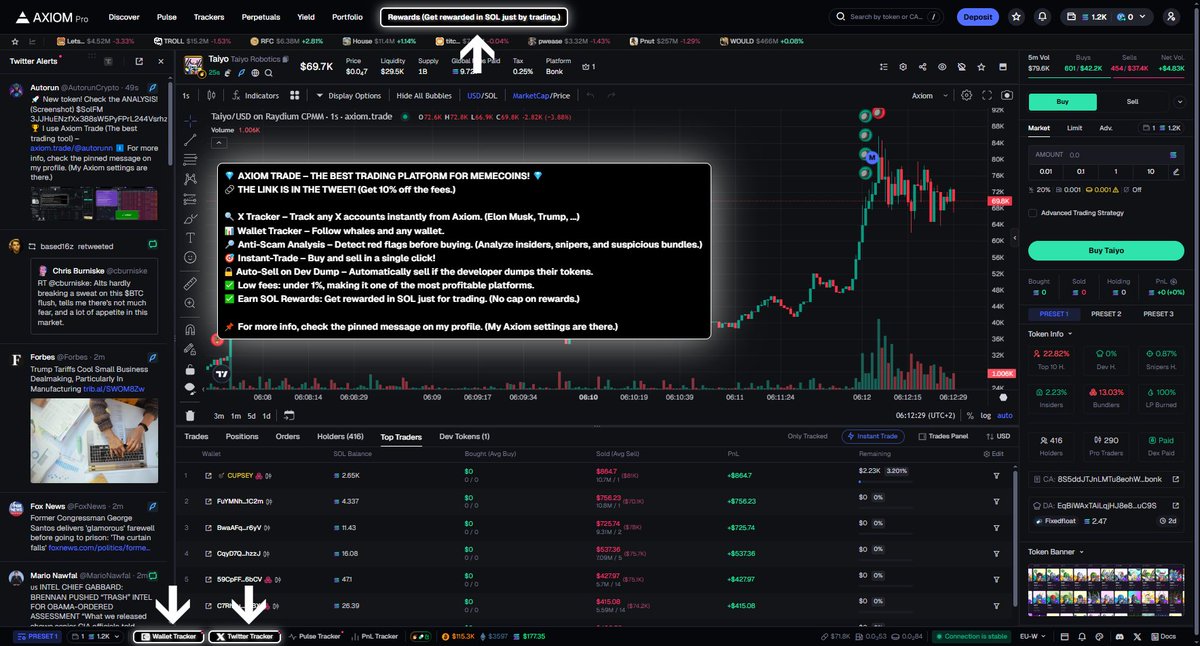
Task: Switch to Dev Tokens (1) tab
Action: click(464, 437)
